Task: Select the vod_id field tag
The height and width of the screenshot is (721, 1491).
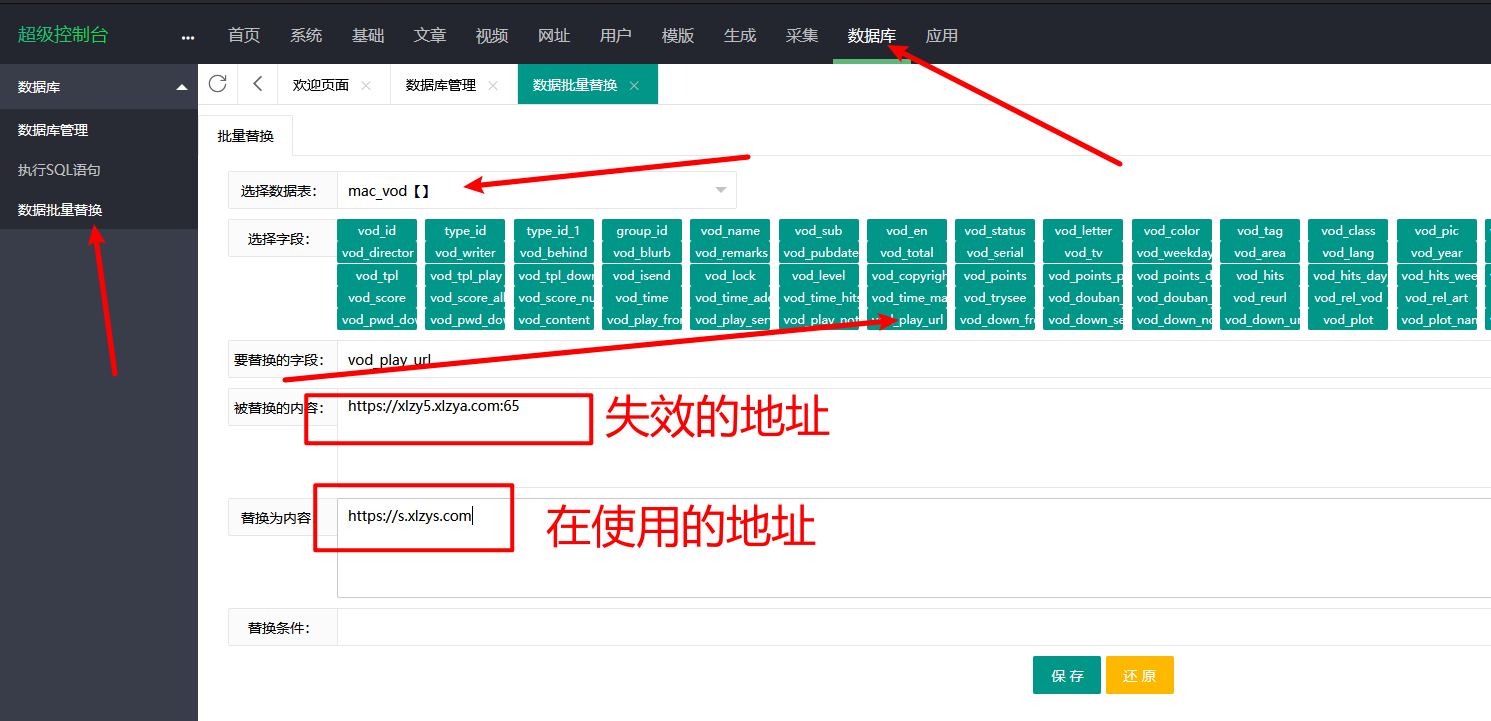Action: (376, 231)
